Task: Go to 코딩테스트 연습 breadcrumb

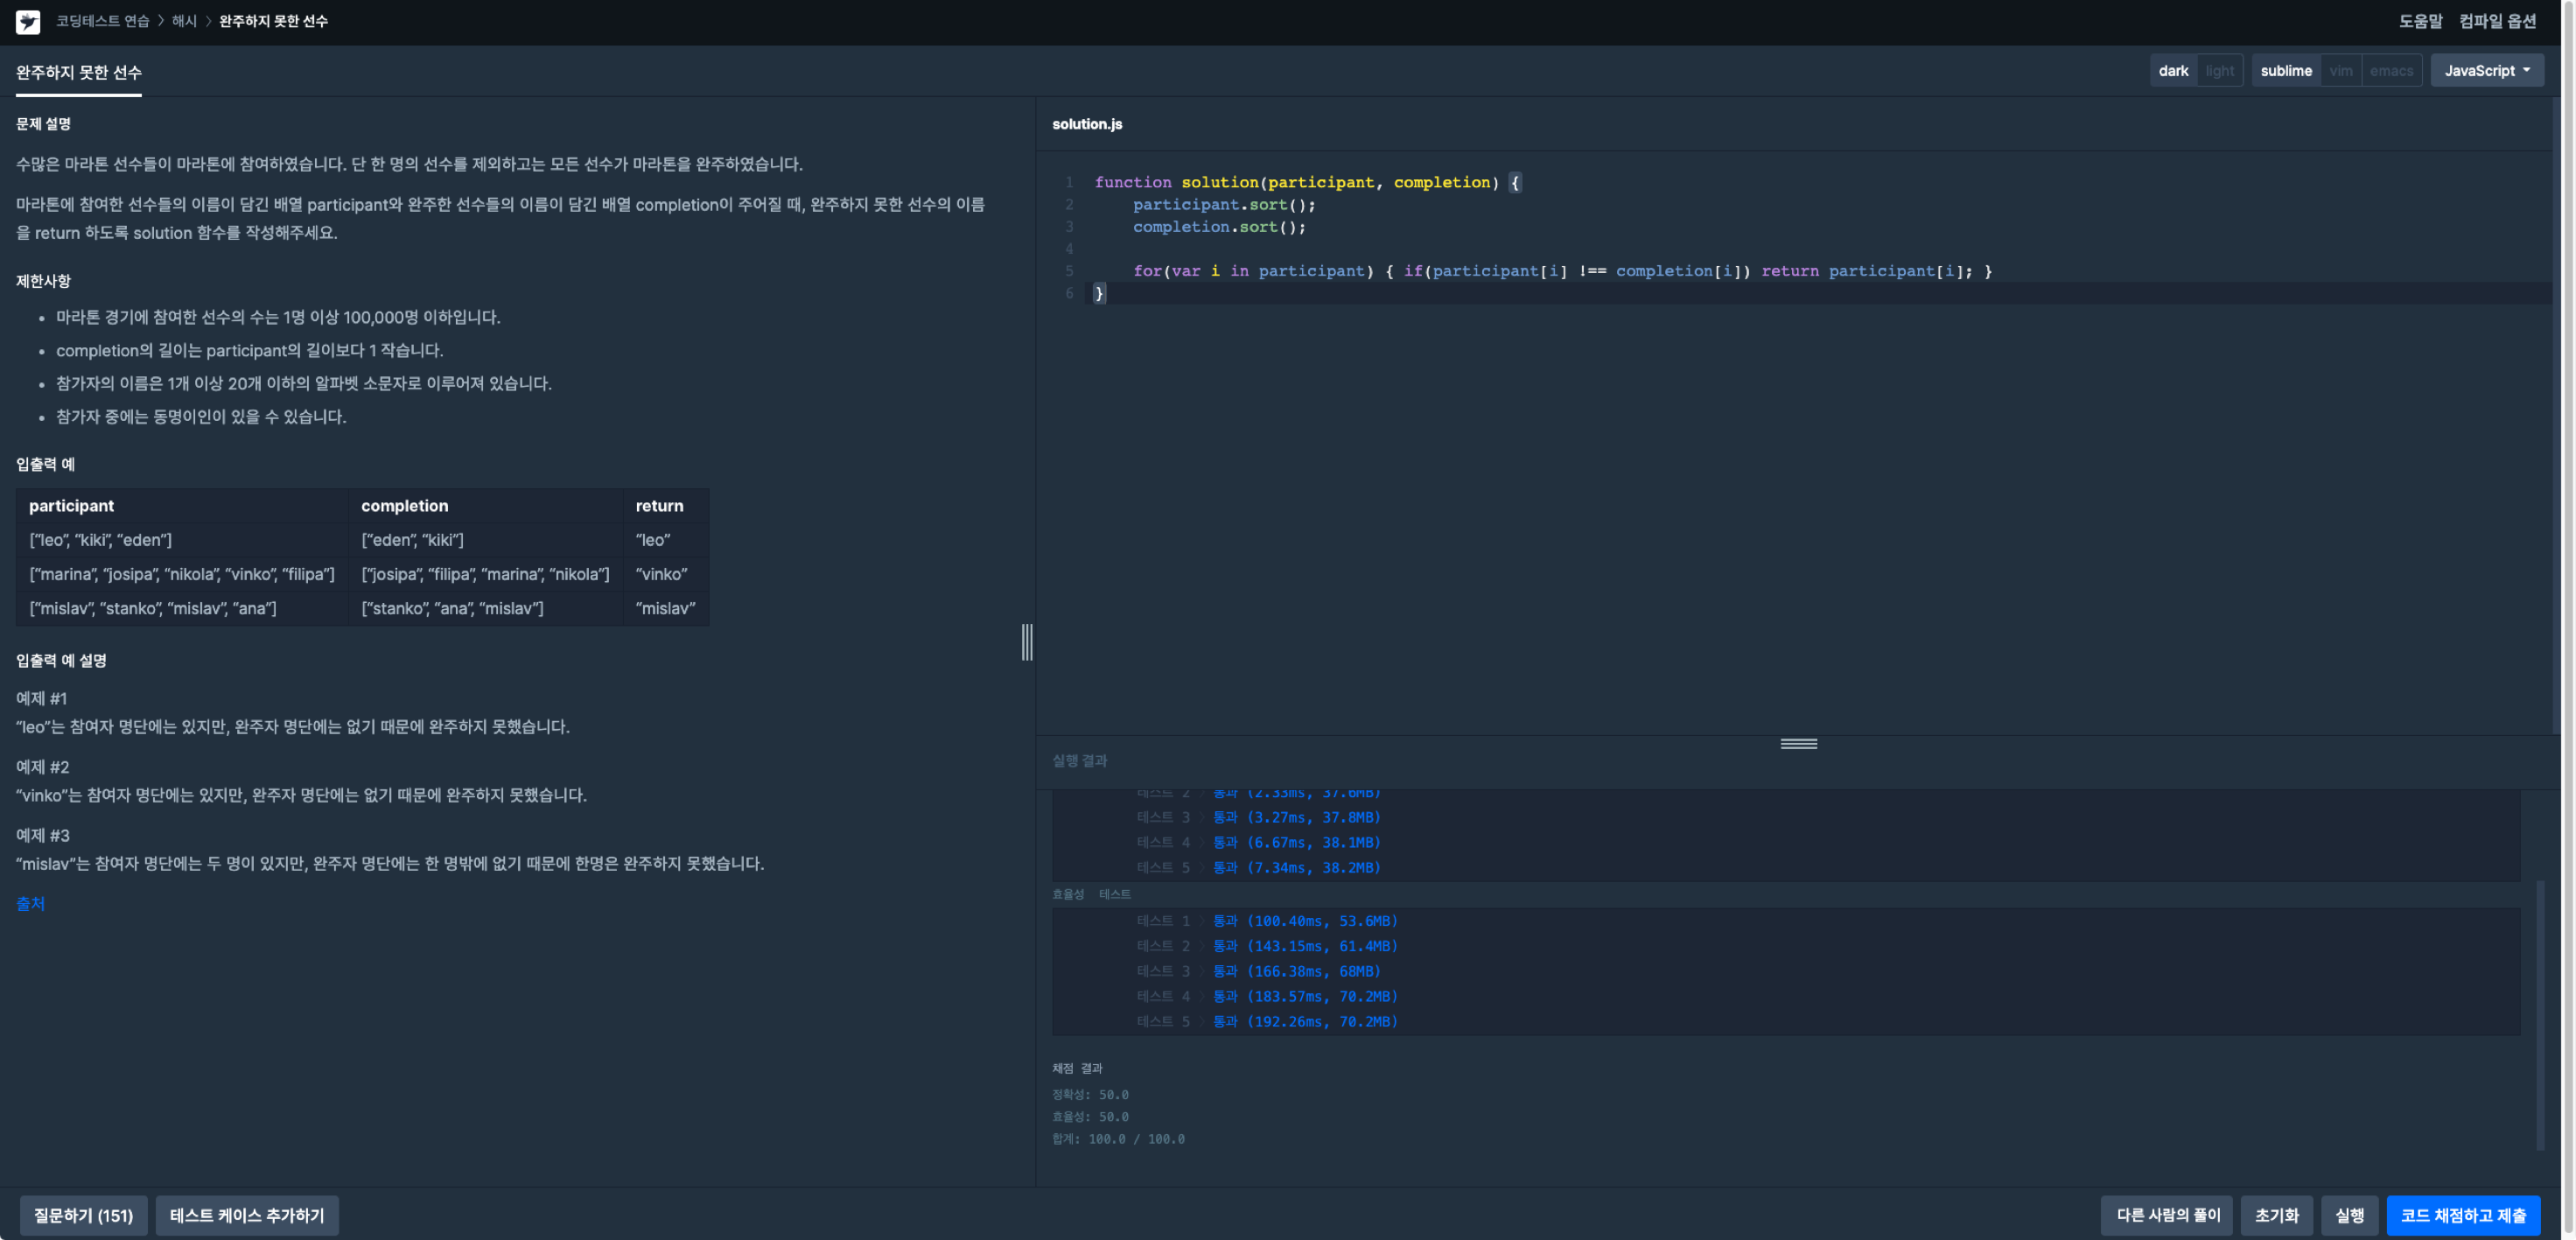Action: (102, 21)
